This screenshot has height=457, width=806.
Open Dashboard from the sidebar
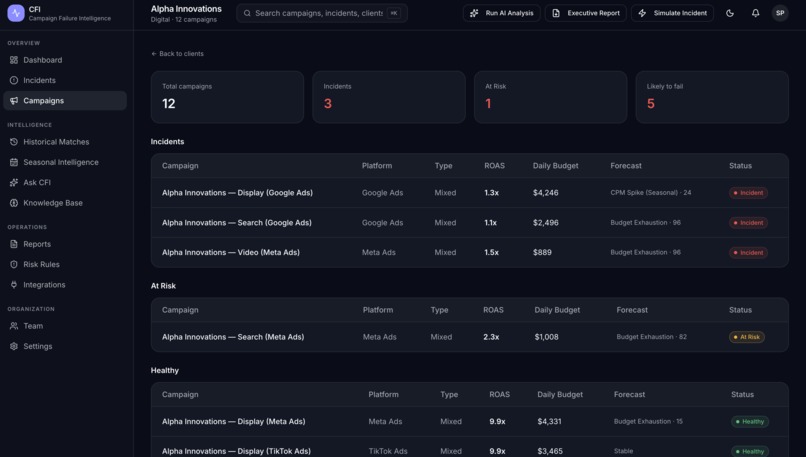(65, 60)
